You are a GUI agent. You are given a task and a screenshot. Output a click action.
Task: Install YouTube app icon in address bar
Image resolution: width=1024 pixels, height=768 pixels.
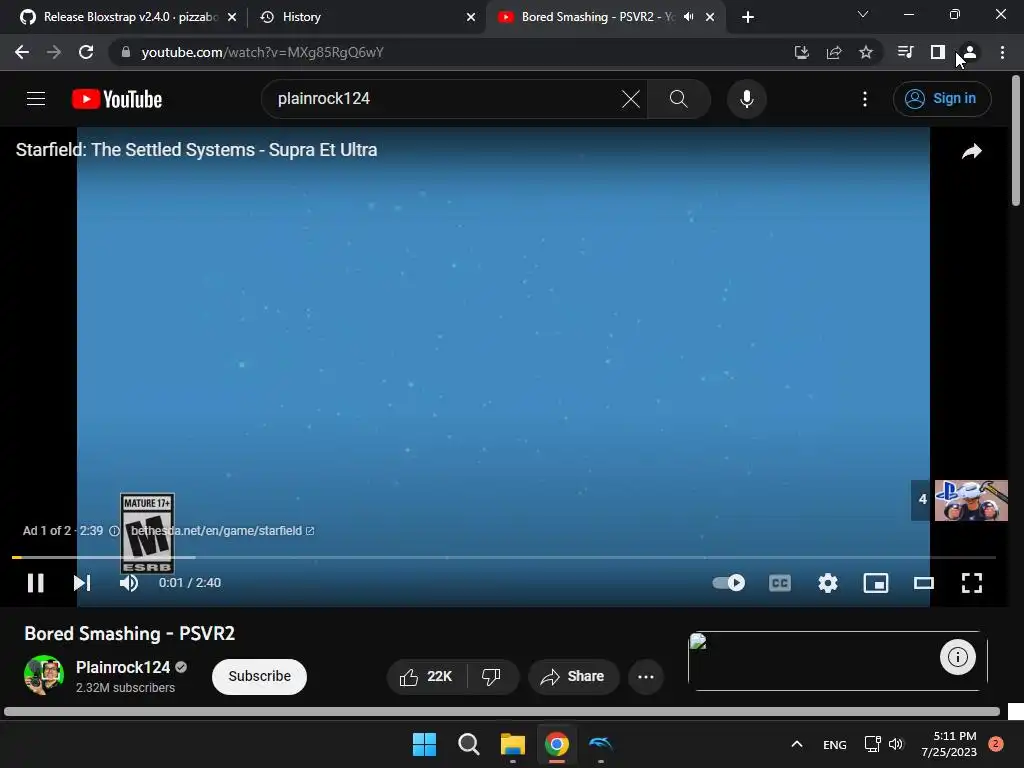[x=801, y=52]
